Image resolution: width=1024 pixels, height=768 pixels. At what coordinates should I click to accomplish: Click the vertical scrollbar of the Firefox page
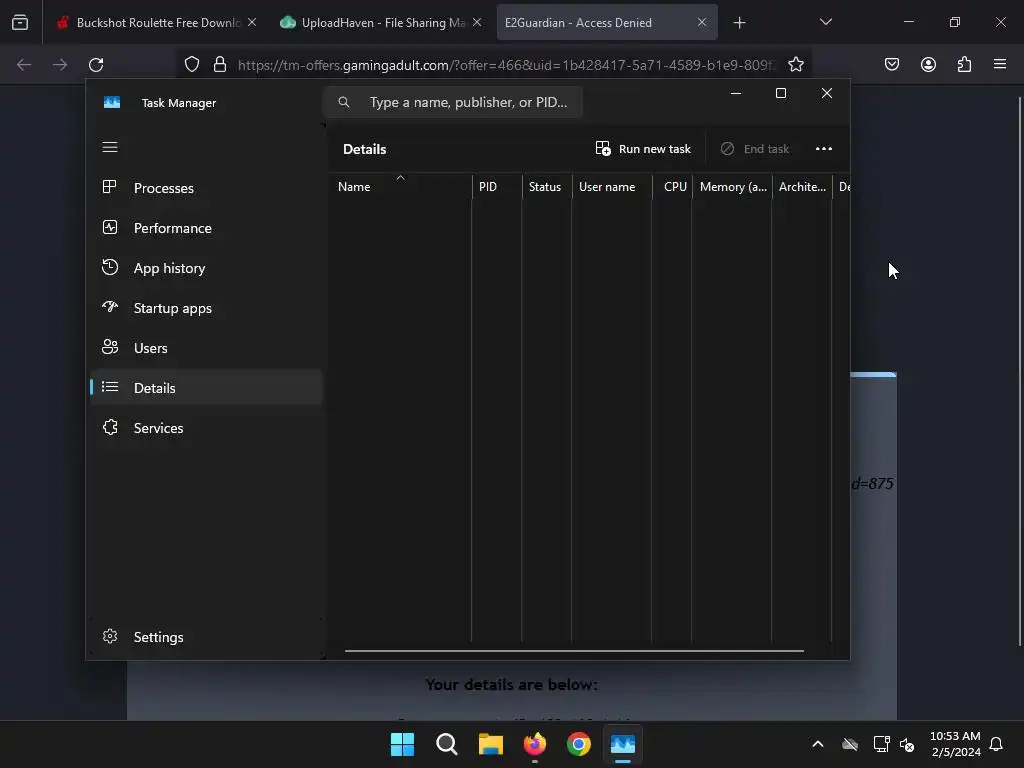[1019, 372]
